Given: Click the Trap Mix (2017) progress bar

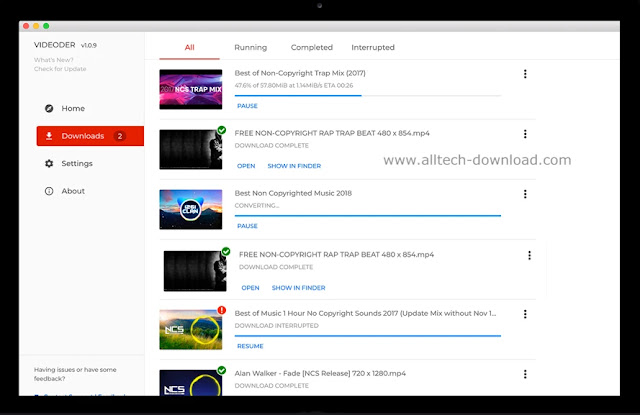Looking at the screenshot, I should point(368,95).
